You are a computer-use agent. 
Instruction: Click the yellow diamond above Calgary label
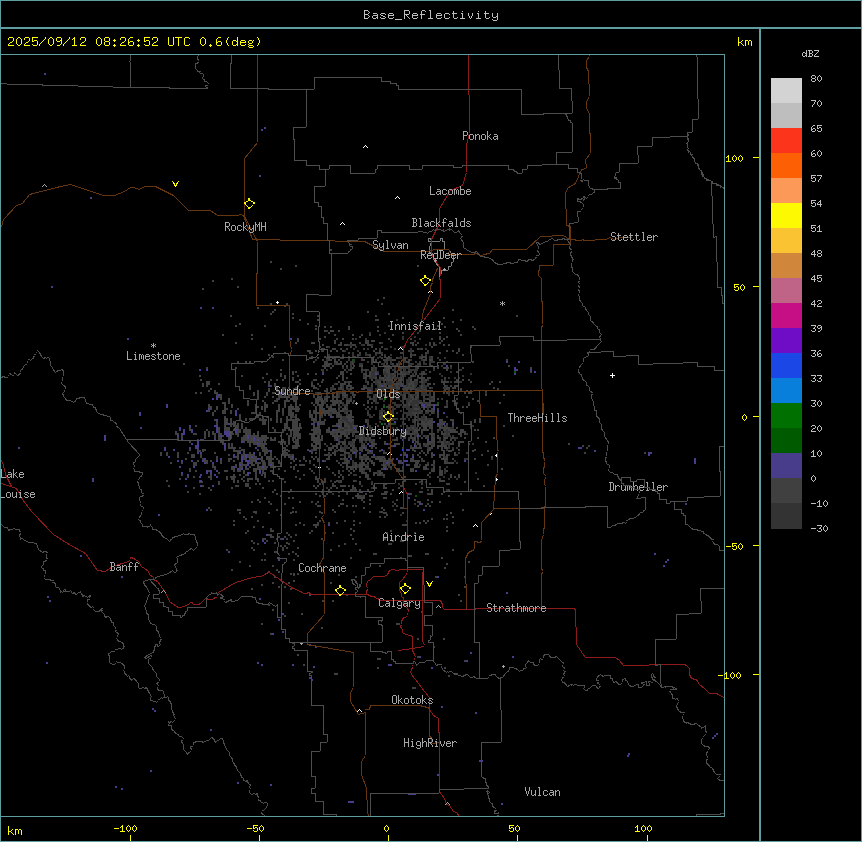click(x=405, y=589)
